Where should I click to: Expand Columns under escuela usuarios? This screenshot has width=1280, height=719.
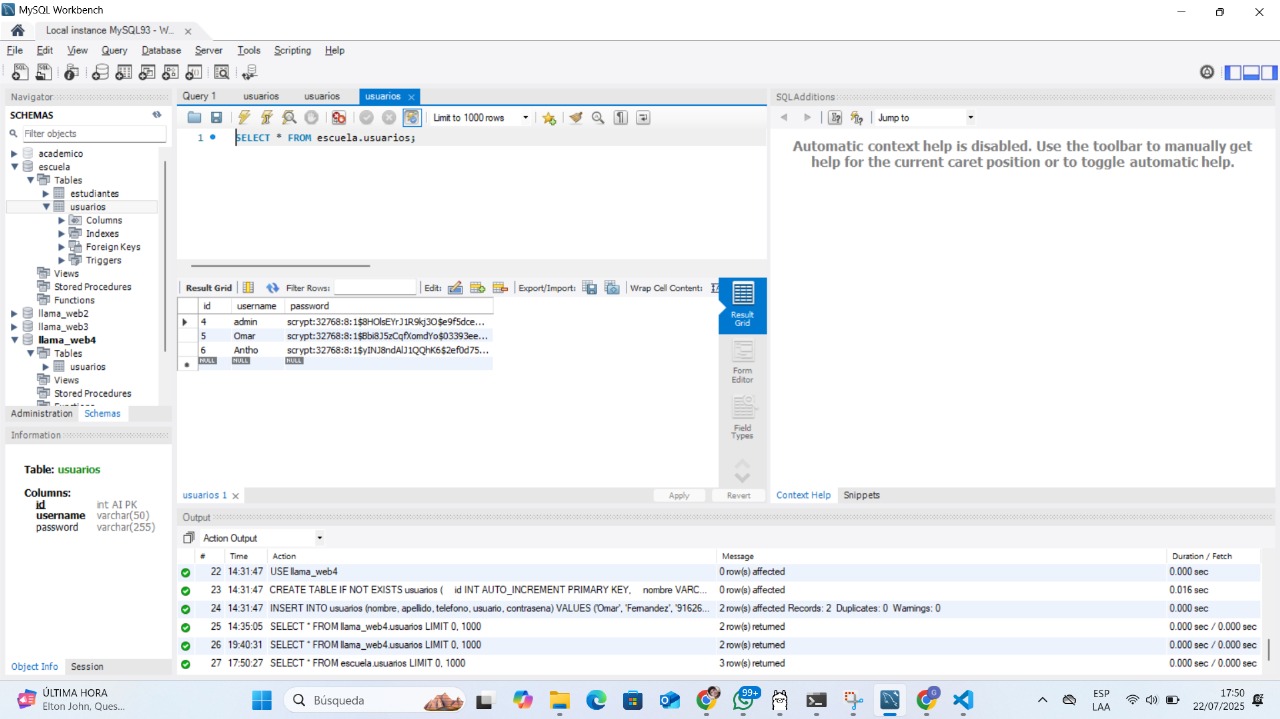click(x=62, y=221)
